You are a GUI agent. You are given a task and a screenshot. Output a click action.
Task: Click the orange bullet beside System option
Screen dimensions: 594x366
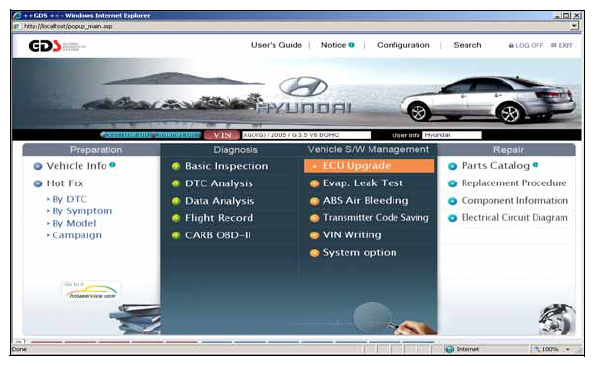pos(314,253)
